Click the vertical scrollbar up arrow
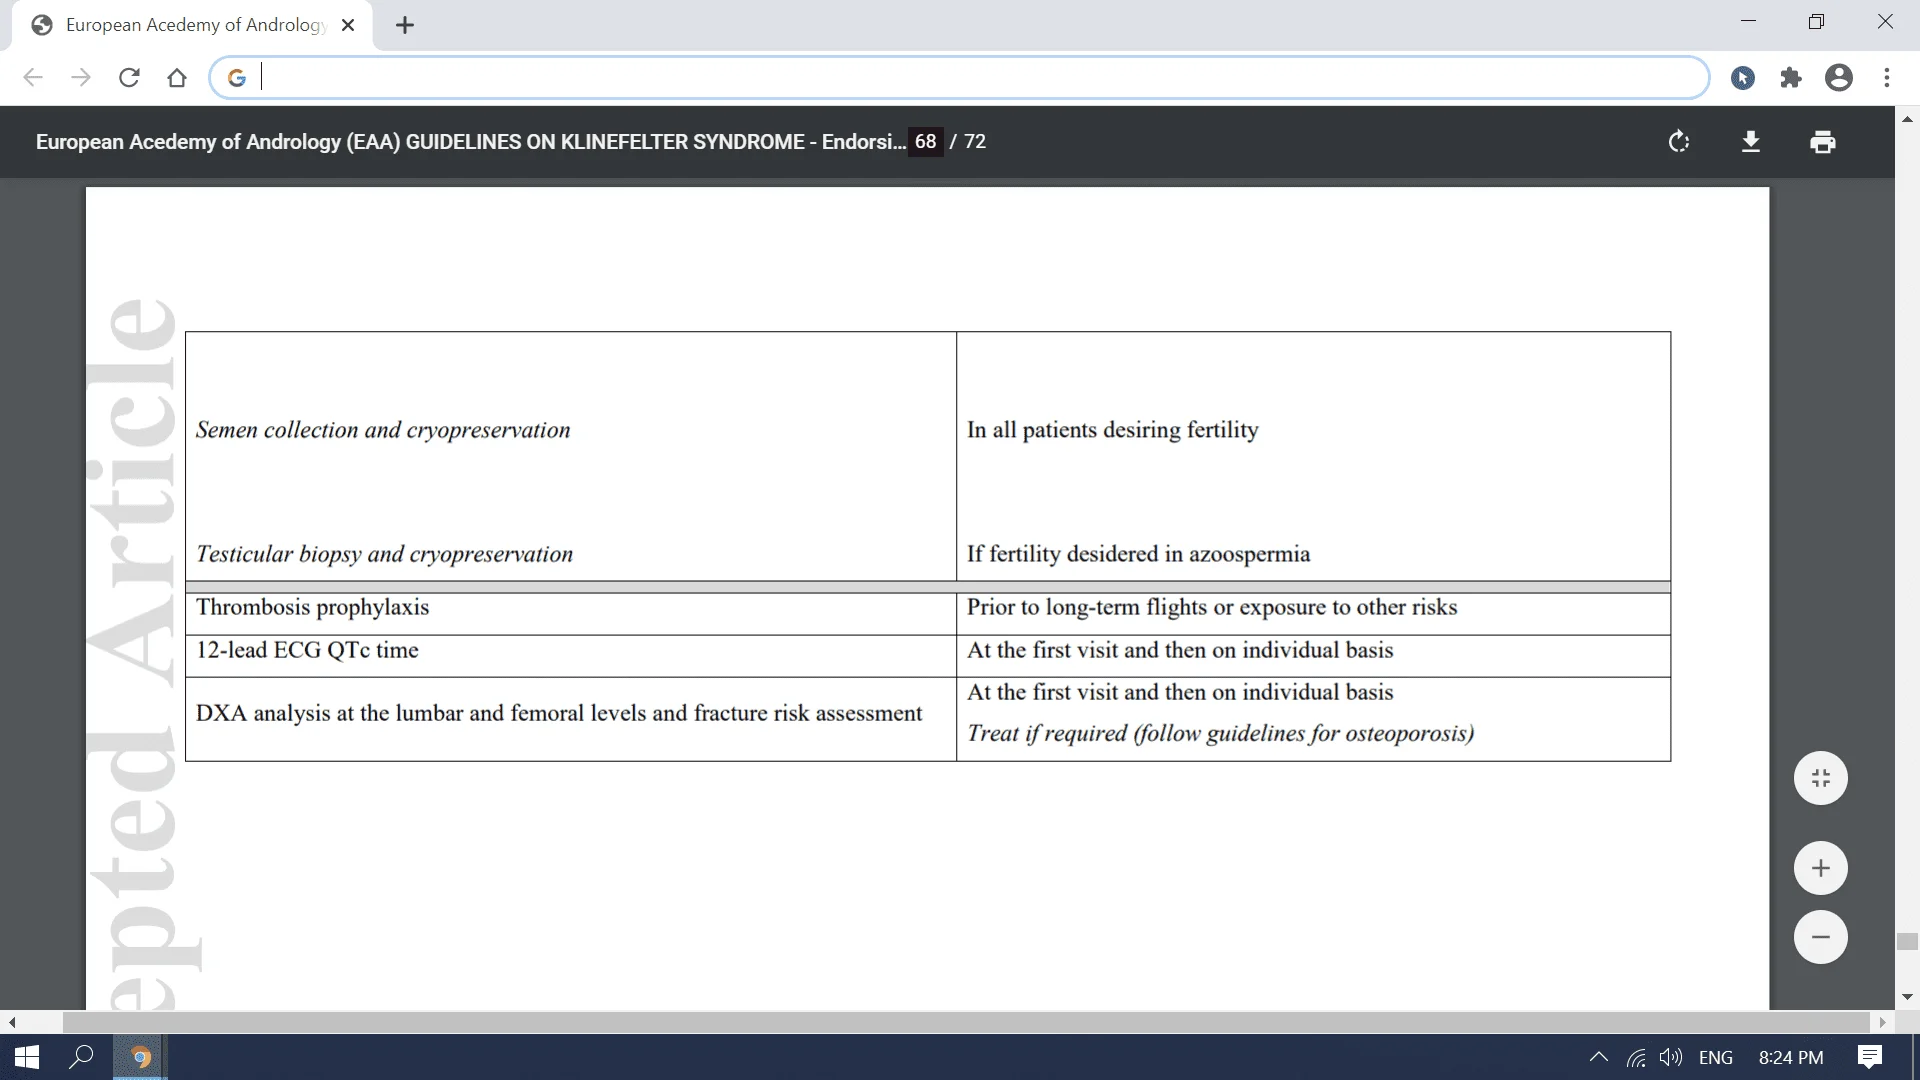Image resolution: width=1920 pixels, height=1080 pixels. pyautogui.click(x=1907, y=119)
